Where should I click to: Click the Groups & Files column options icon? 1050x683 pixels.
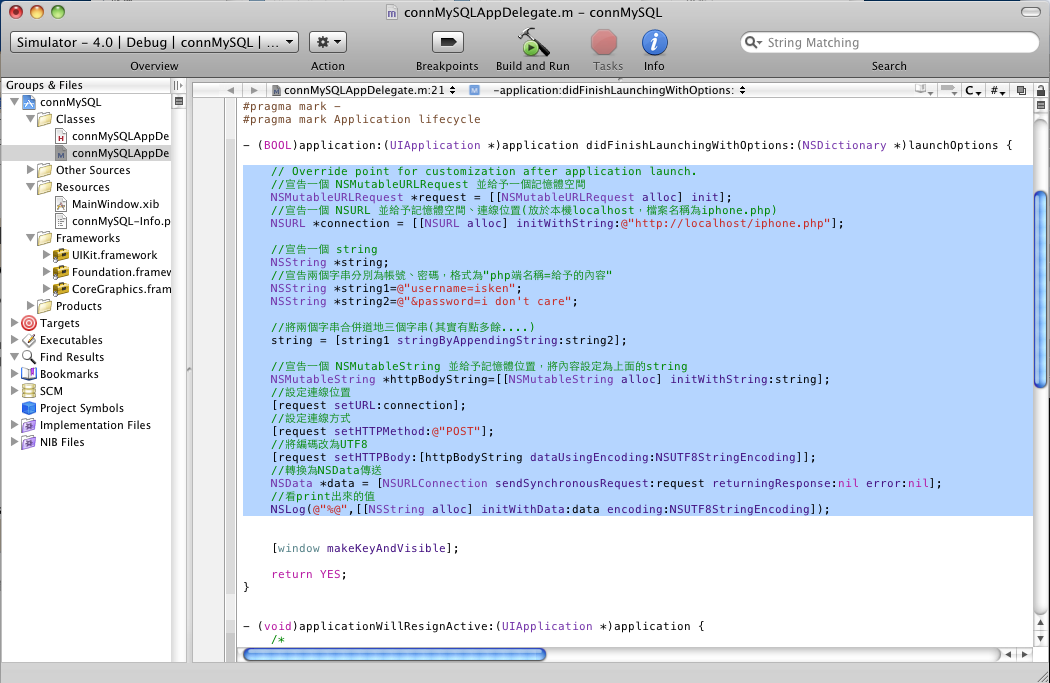tap(178, 85)
